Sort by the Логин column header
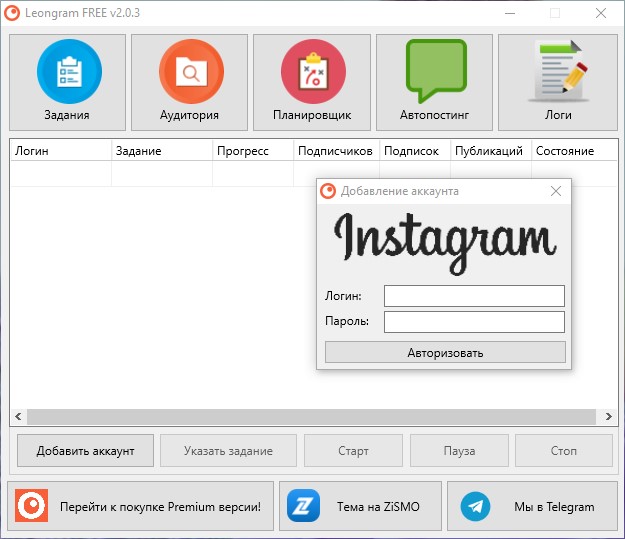This screenshot has width=625, height=539. 60,151
